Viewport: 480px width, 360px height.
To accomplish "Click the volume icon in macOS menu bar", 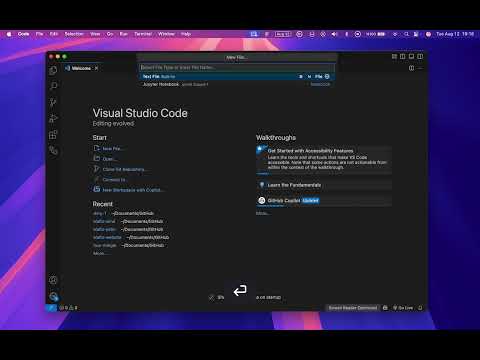I will 334,34.
